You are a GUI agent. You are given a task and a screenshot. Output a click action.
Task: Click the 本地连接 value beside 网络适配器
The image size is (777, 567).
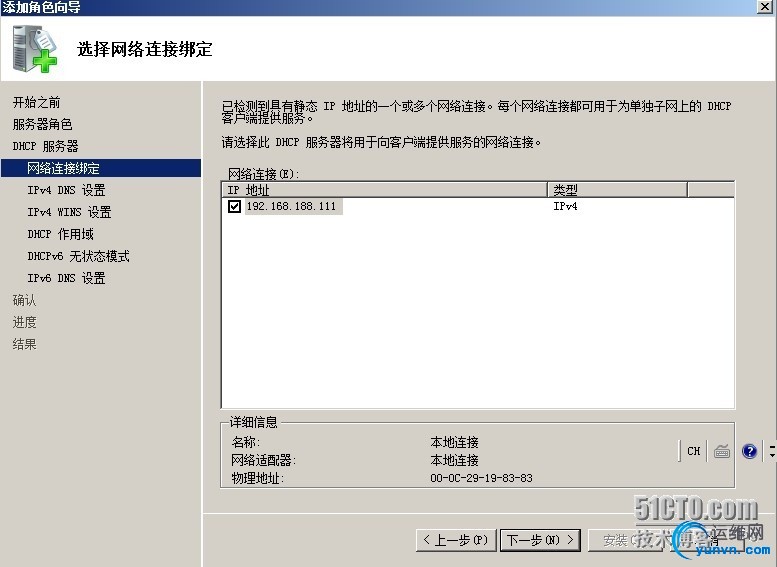454,460
